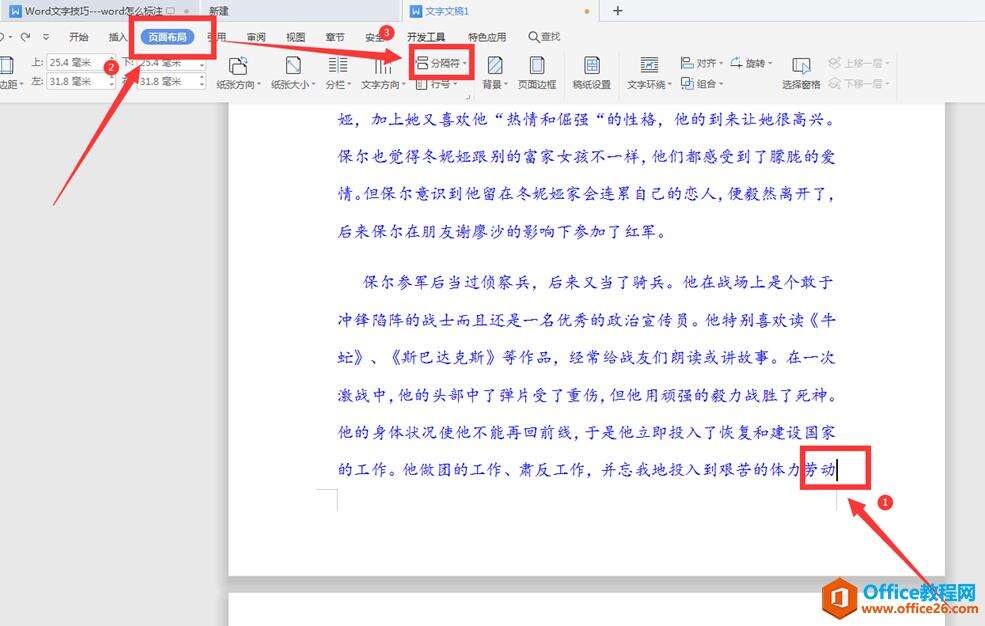Click the 查找 search command

546,35
